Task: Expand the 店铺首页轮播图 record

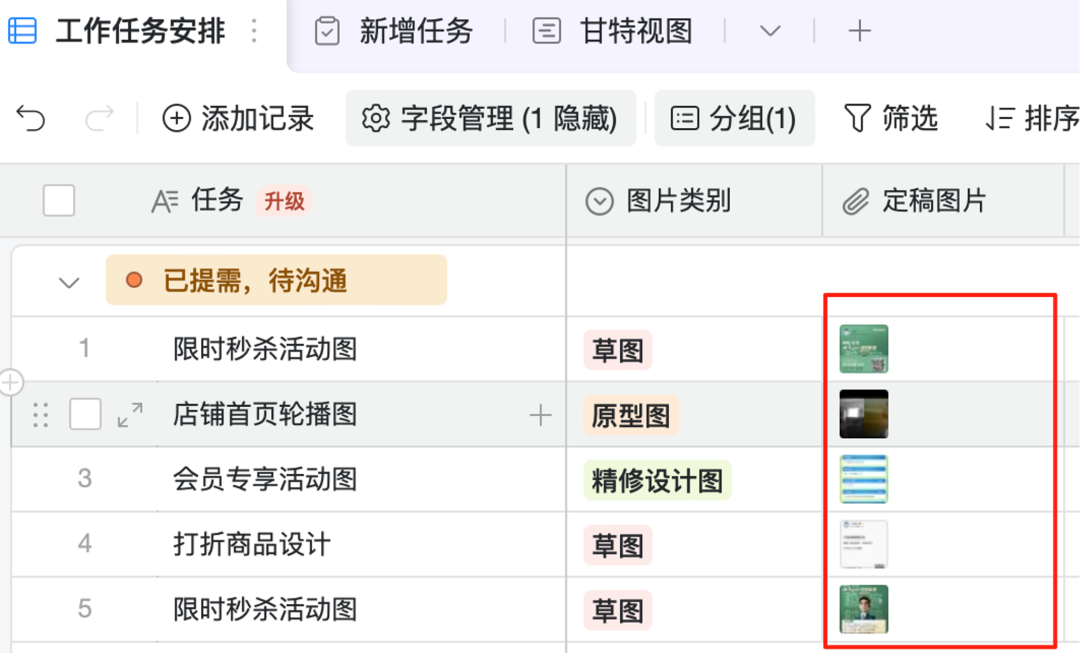Action: (130, 415)
